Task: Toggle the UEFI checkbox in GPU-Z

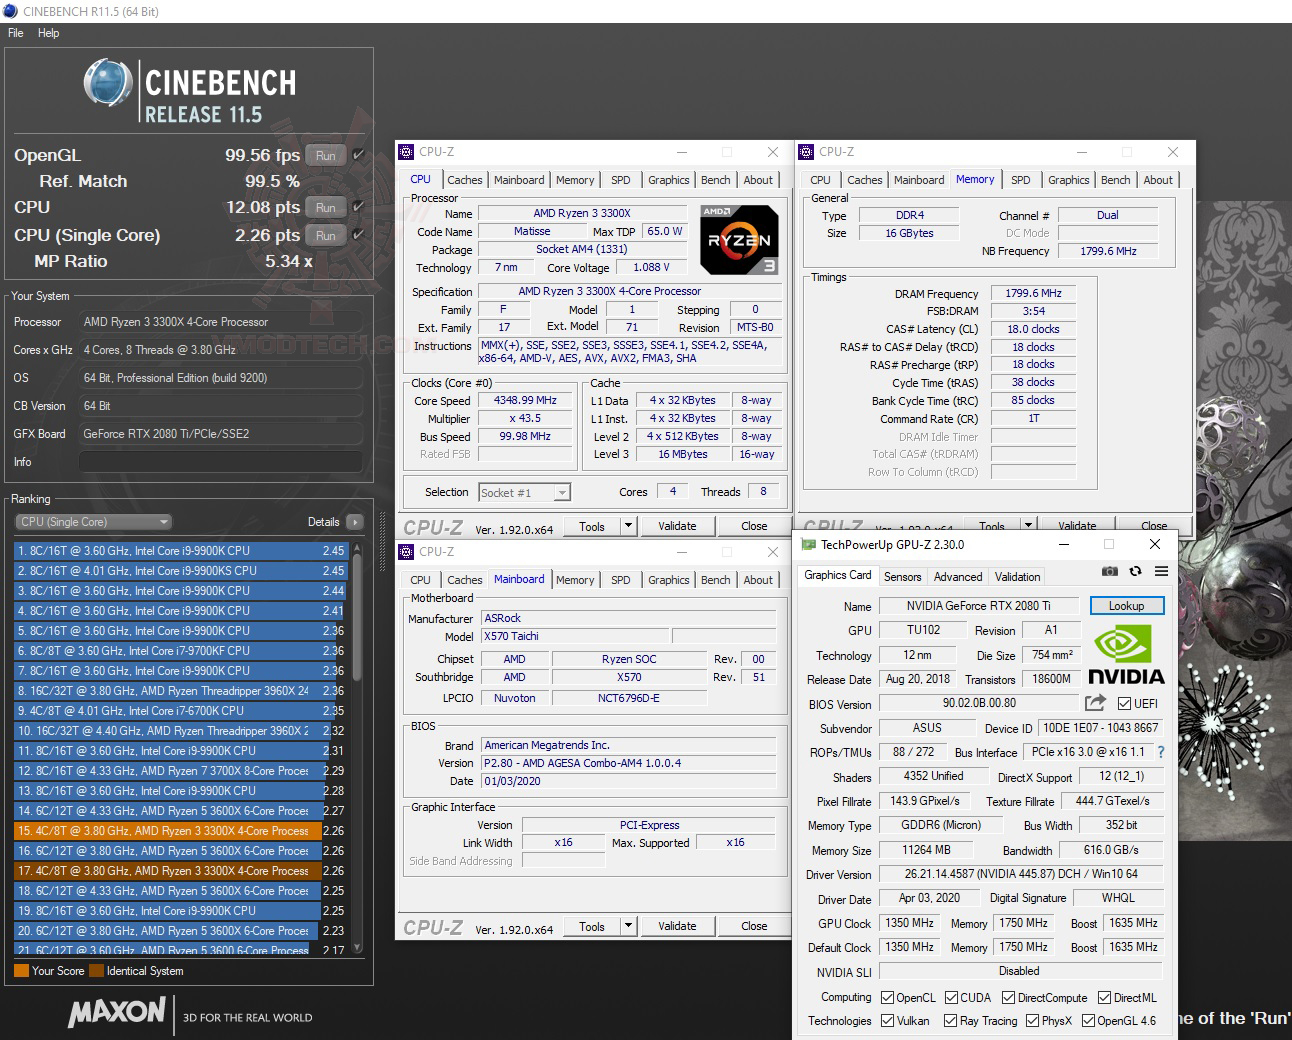Action: click(x=1124, y=703)
